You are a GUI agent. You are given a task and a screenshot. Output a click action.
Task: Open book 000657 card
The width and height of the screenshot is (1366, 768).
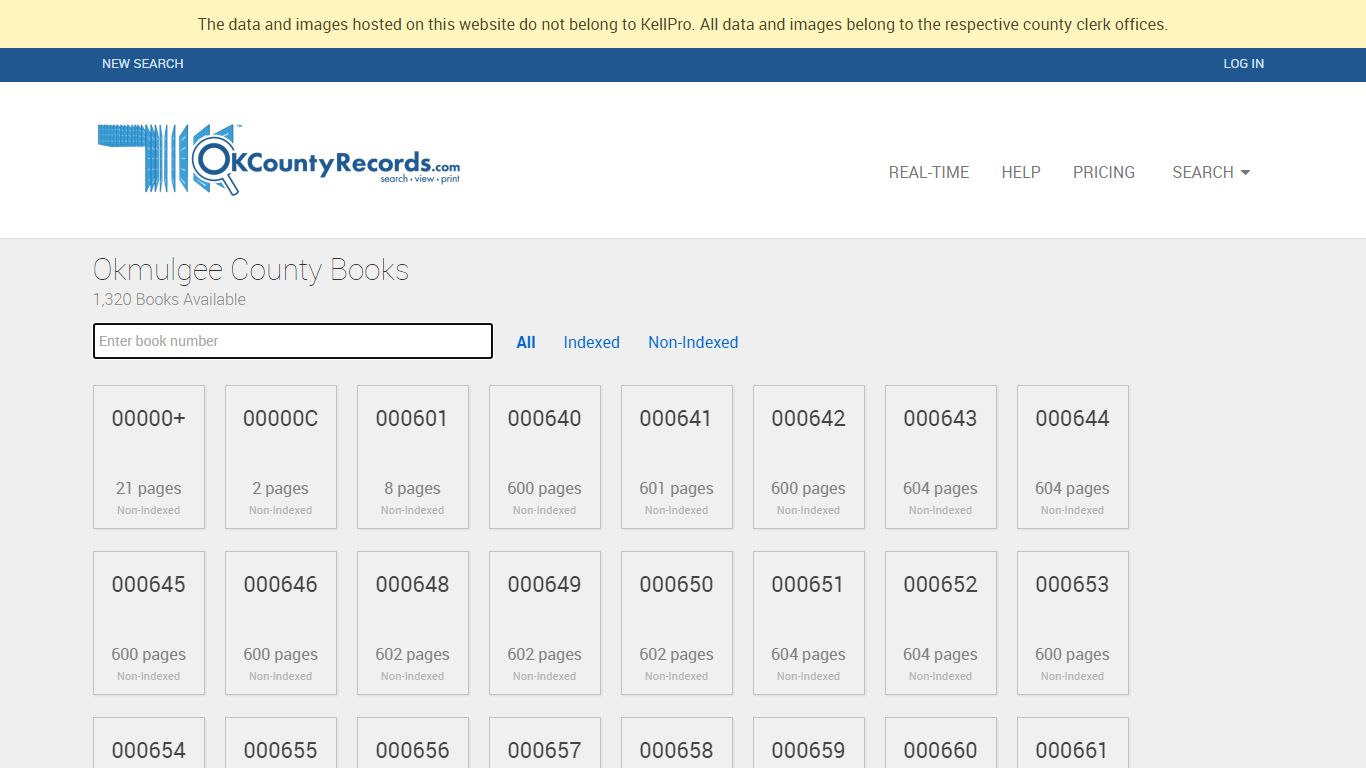(x=545, y=743)
